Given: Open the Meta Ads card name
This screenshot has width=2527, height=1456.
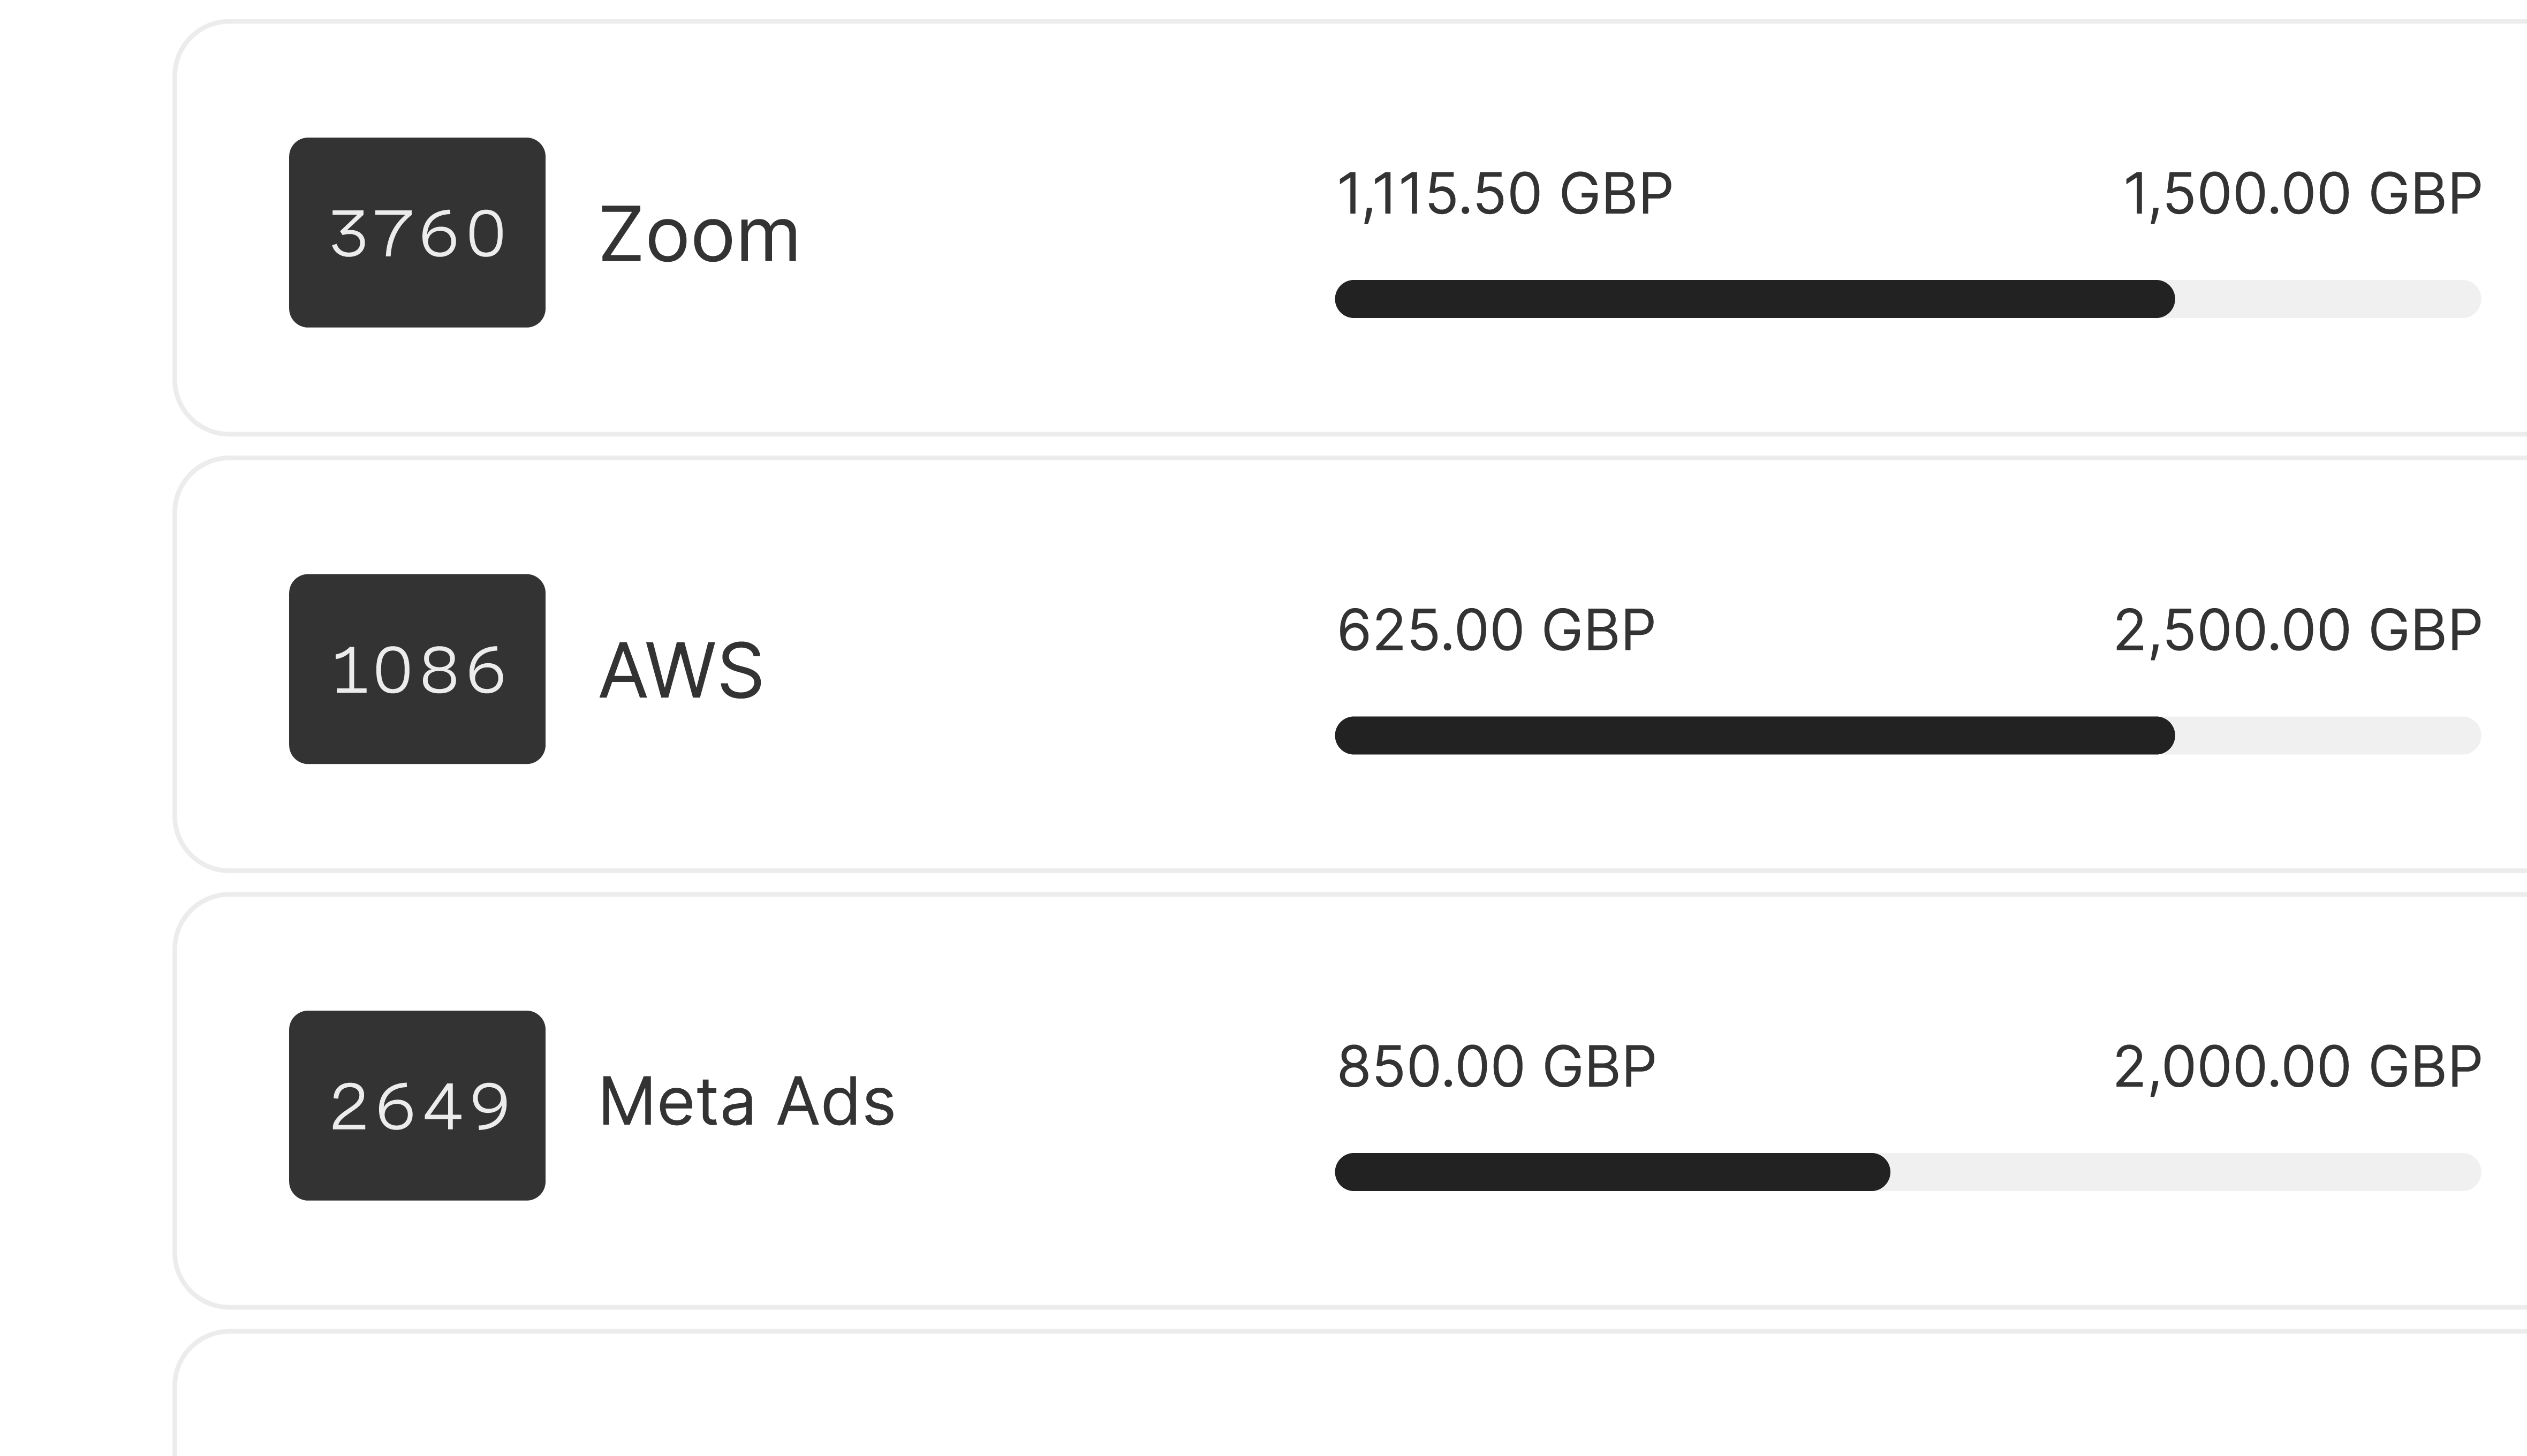Looking at the screenshot, I should 746,1102.
